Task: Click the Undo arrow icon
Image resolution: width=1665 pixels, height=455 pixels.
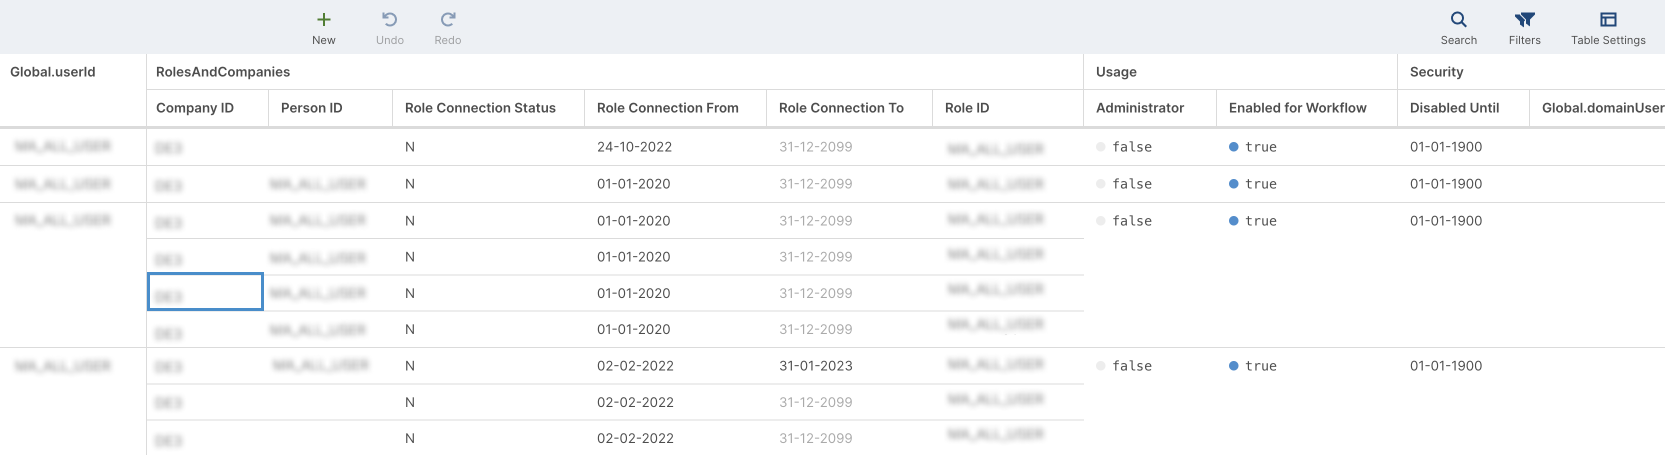Action: tap(390, 20)
